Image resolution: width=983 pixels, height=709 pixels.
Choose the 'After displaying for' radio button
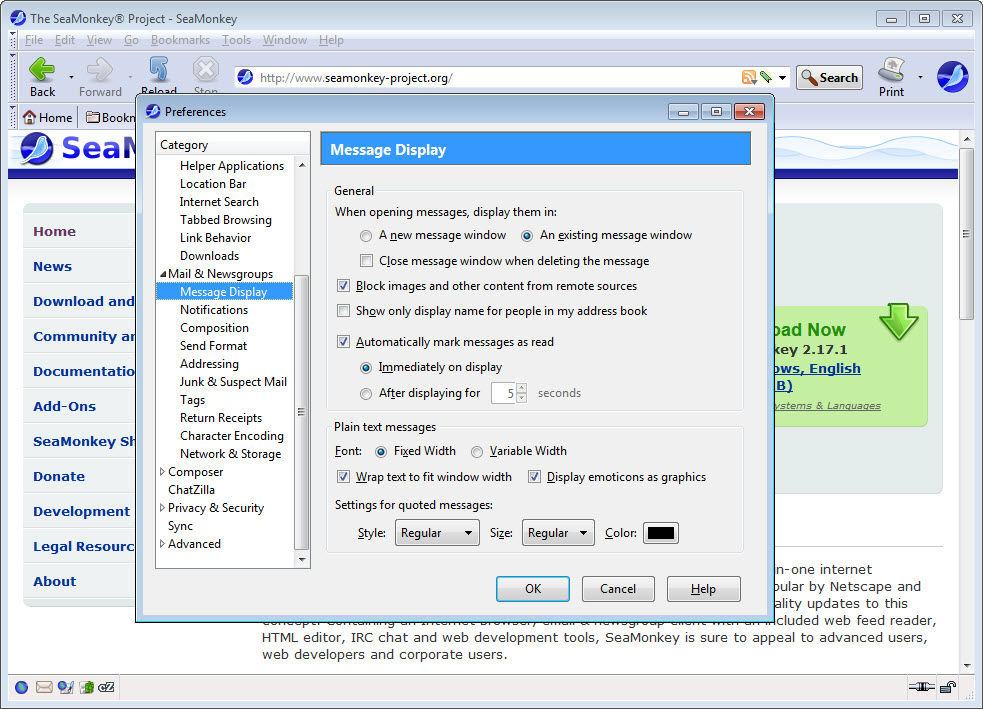pyautogui.click(x=365, y=394)
